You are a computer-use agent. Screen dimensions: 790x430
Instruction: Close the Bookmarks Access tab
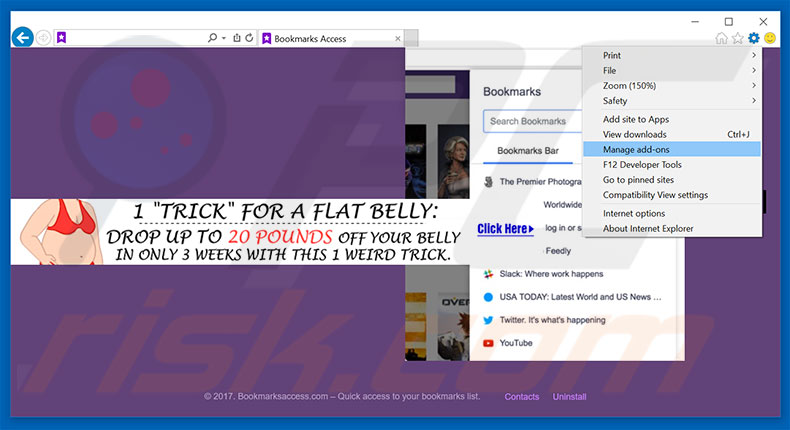coord(398,38)
